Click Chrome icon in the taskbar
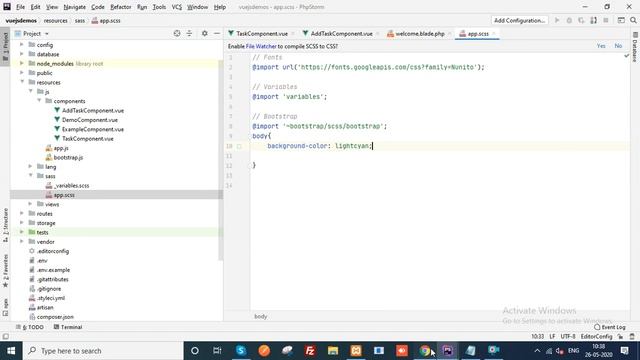 coord(424,351)
